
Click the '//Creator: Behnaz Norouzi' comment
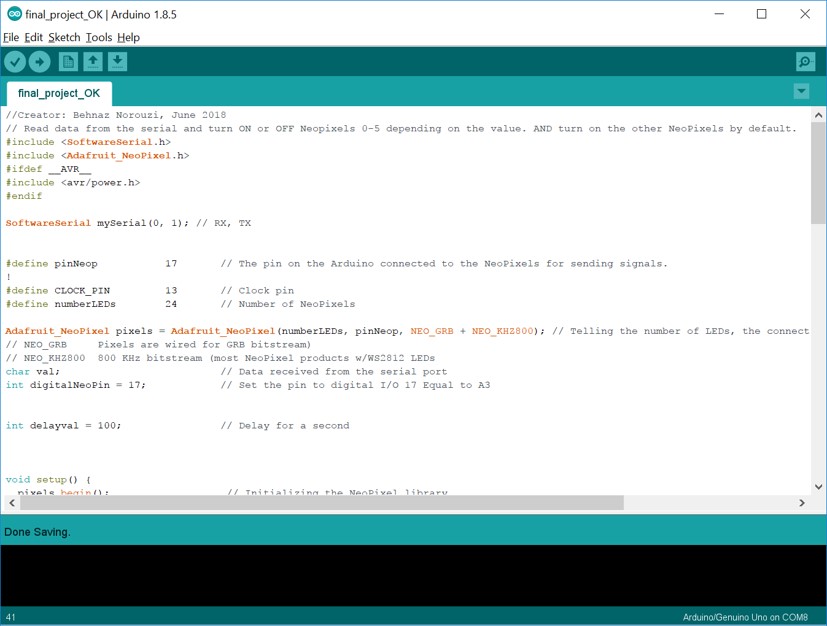(116, 115)
